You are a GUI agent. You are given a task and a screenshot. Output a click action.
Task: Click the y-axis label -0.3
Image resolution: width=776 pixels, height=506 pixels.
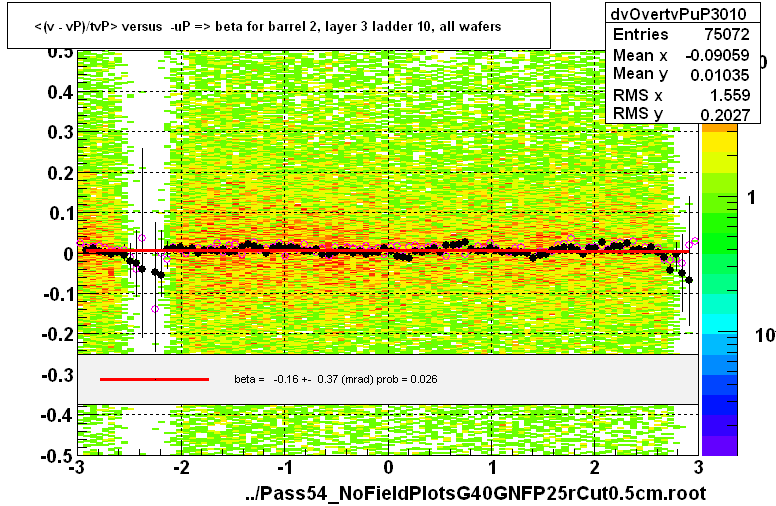tap(57, 375)
